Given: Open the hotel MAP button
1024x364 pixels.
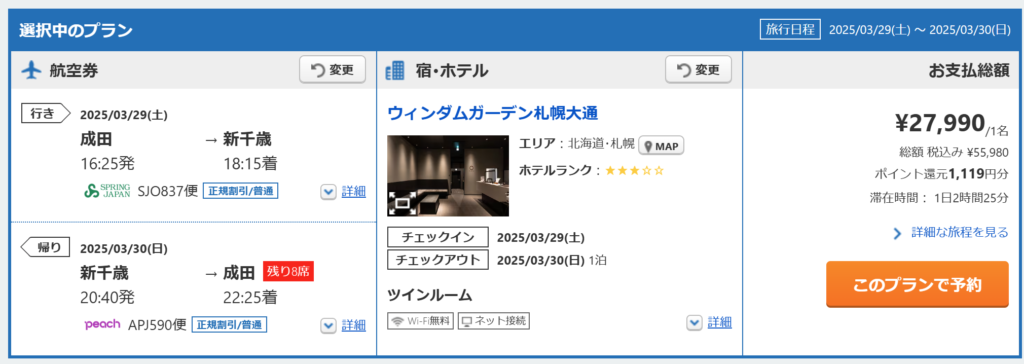Looking at the screenshot, I should 661,146.
